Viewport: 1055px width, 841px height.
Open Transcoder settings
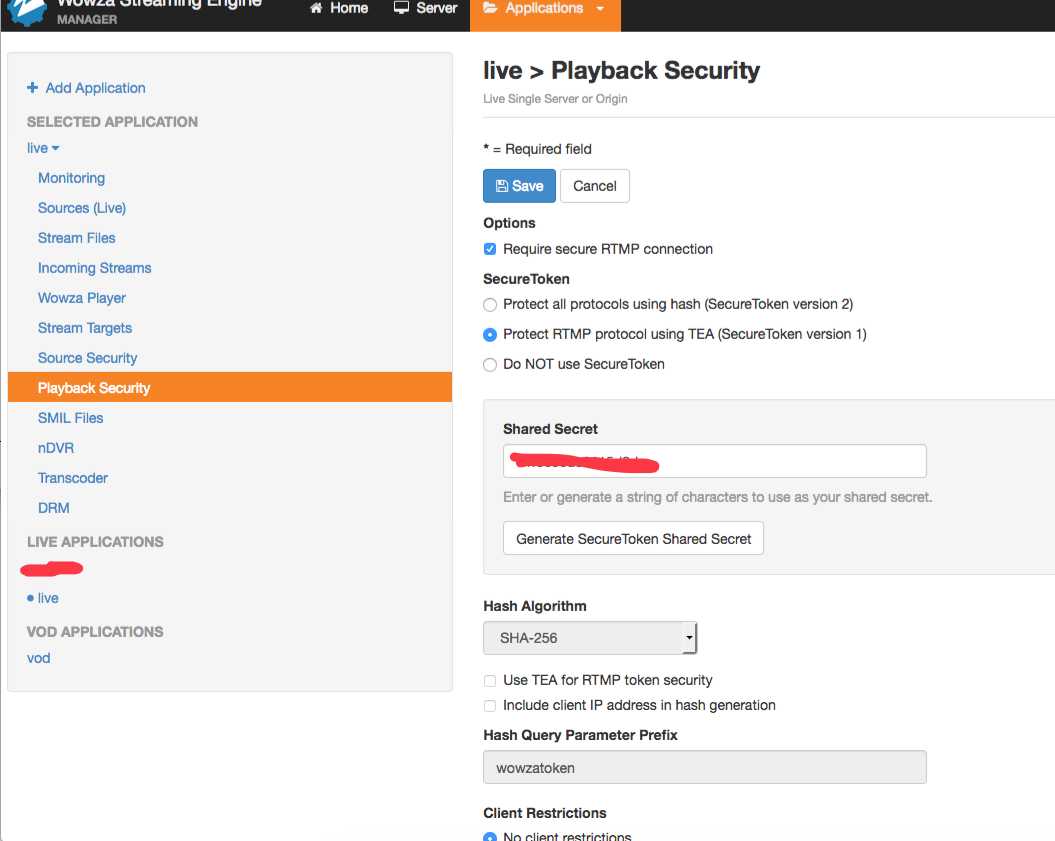tap(73, 478)
